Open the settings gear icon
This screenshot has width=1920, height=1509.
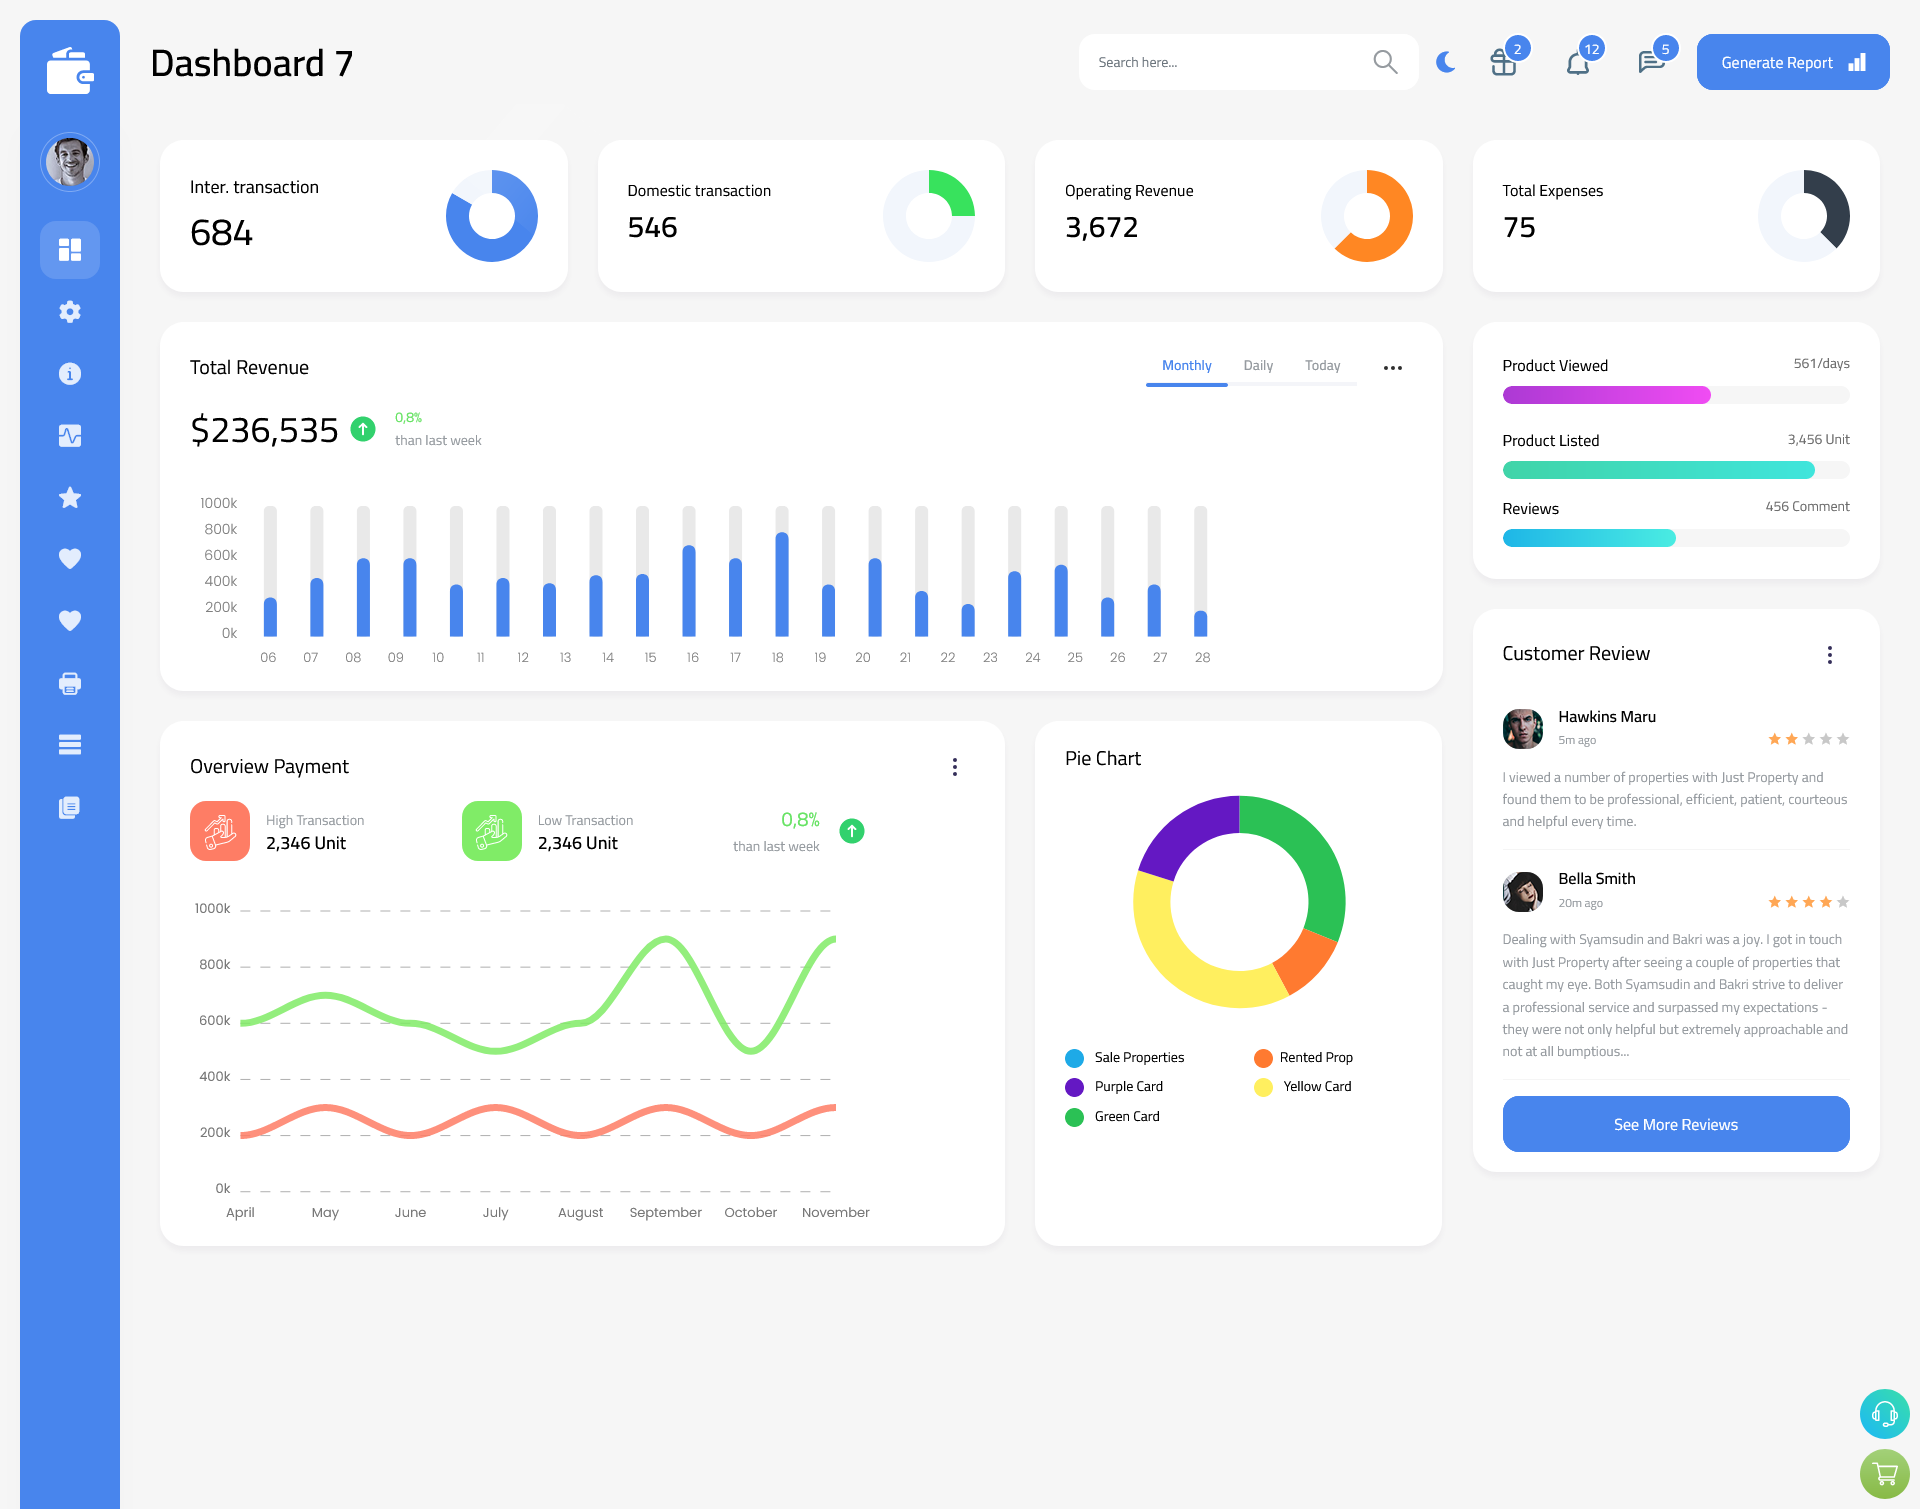[70, 312]
